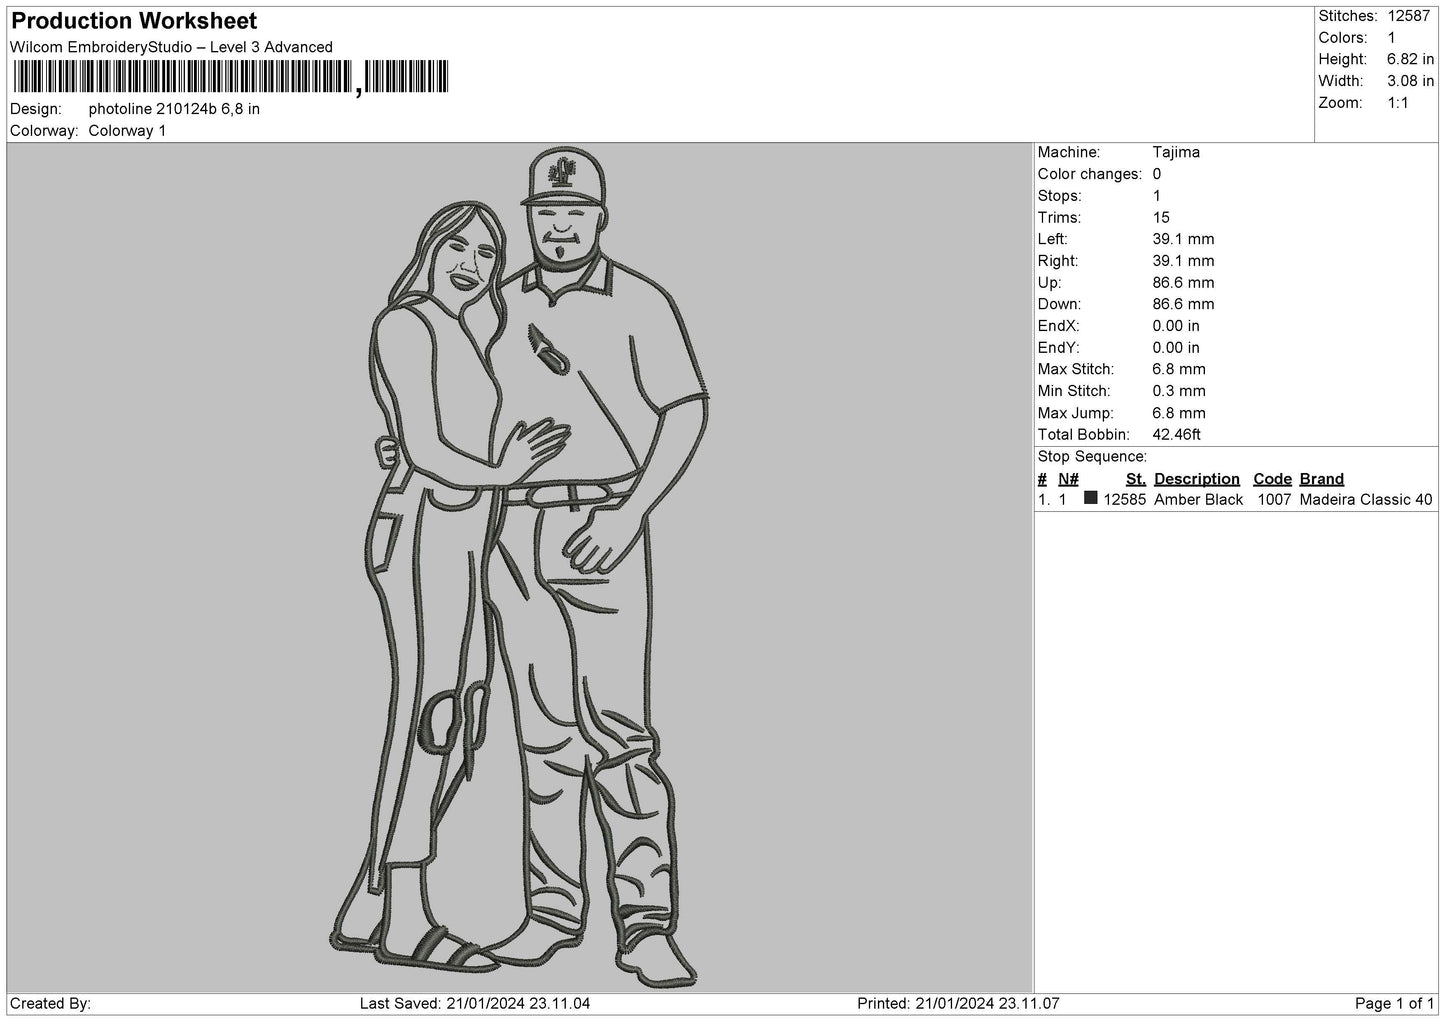Click the 'Amber Black' thread description
The image size is (1445, 1021).
coord(1198,500)
